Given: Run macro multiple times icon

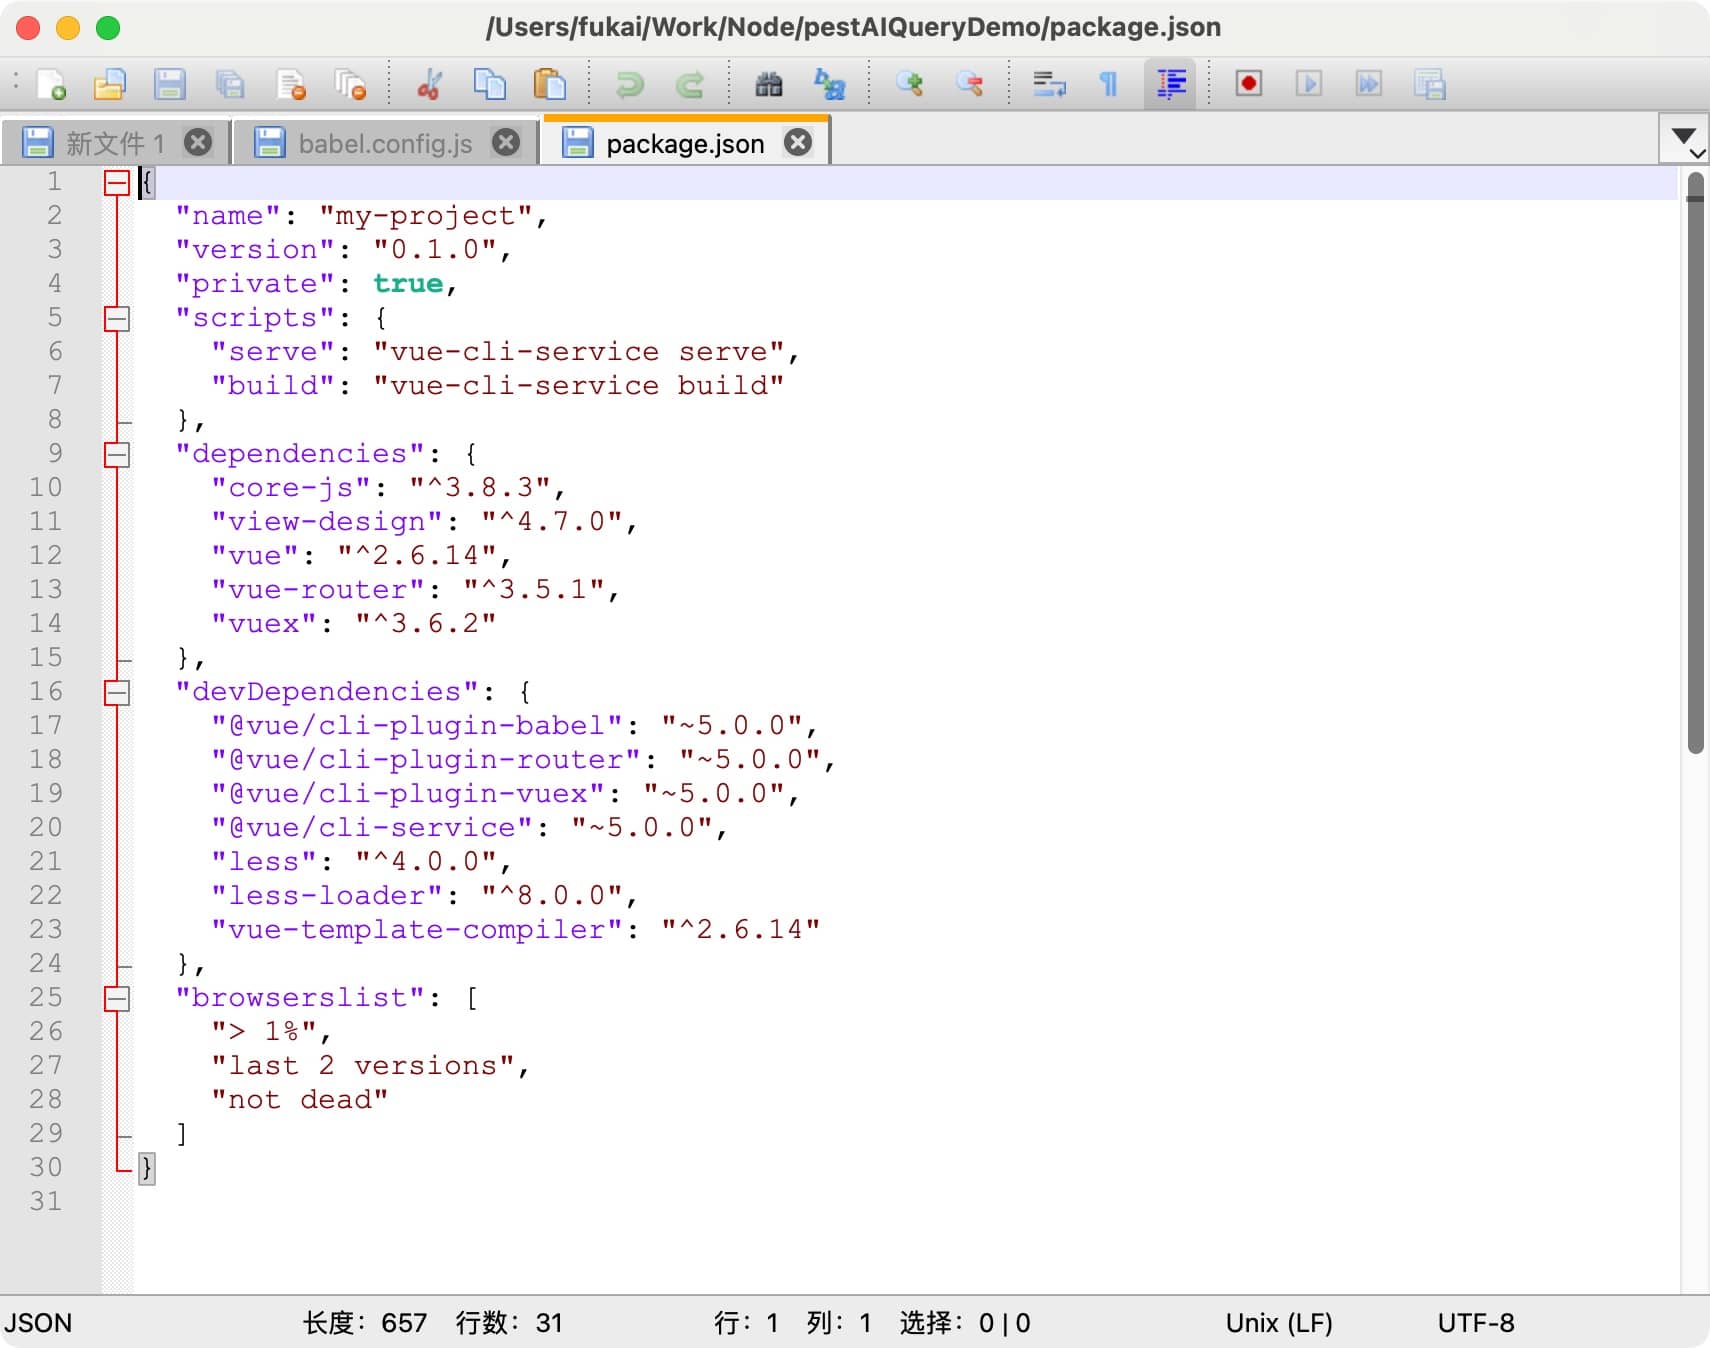Looking at the screenshot, I should 1369,84.
